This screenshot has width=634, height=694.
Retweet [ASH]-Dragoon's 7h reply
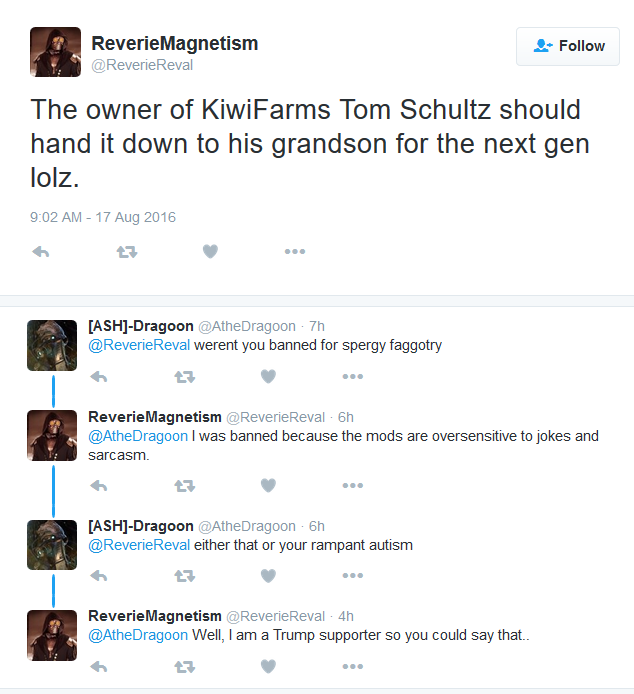click(x=184, y=377)
